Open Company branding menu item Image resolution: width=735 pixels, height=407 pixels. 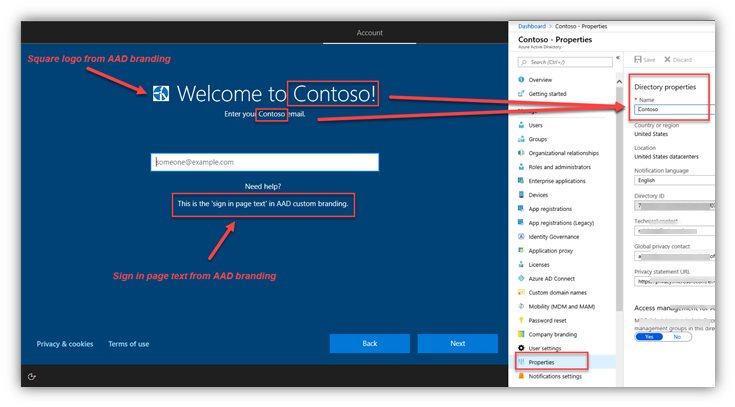pyautogui.click(x=553, y=334)
